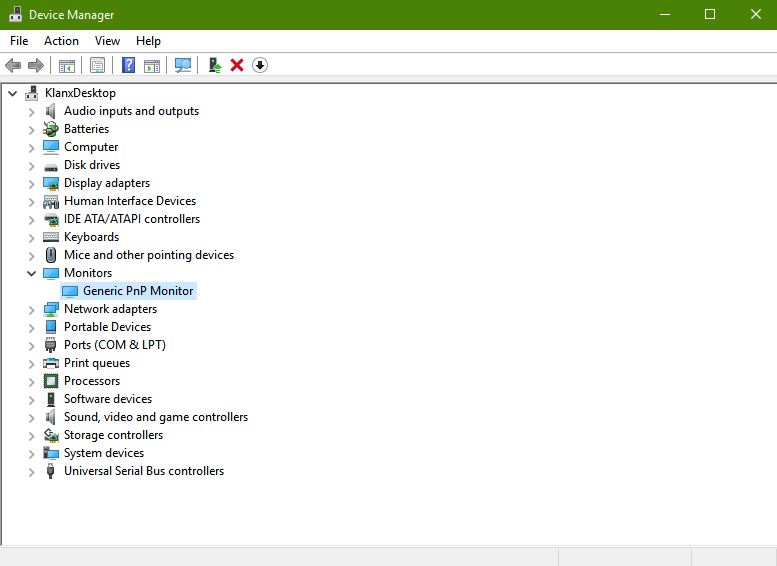Select the KlanxDesktop text label
Image resolution: width=777 pixels, height=566 pixels.
(80, 93)
